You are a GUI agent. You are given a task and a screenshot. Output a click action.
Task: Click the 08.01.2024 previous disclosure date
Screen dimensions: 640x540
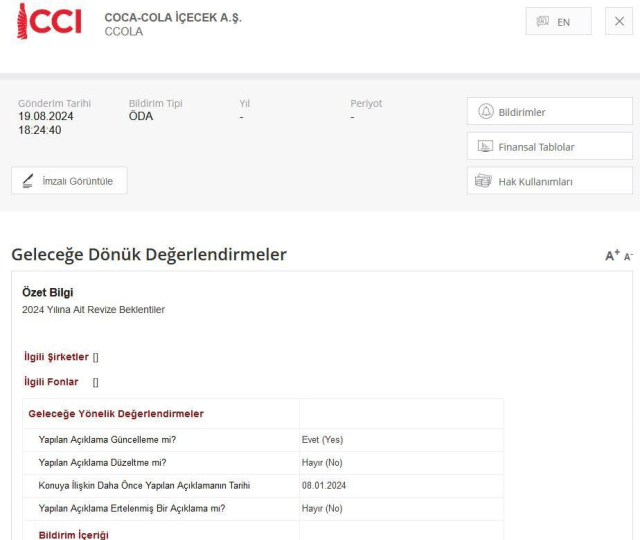(x=324, y=485)
